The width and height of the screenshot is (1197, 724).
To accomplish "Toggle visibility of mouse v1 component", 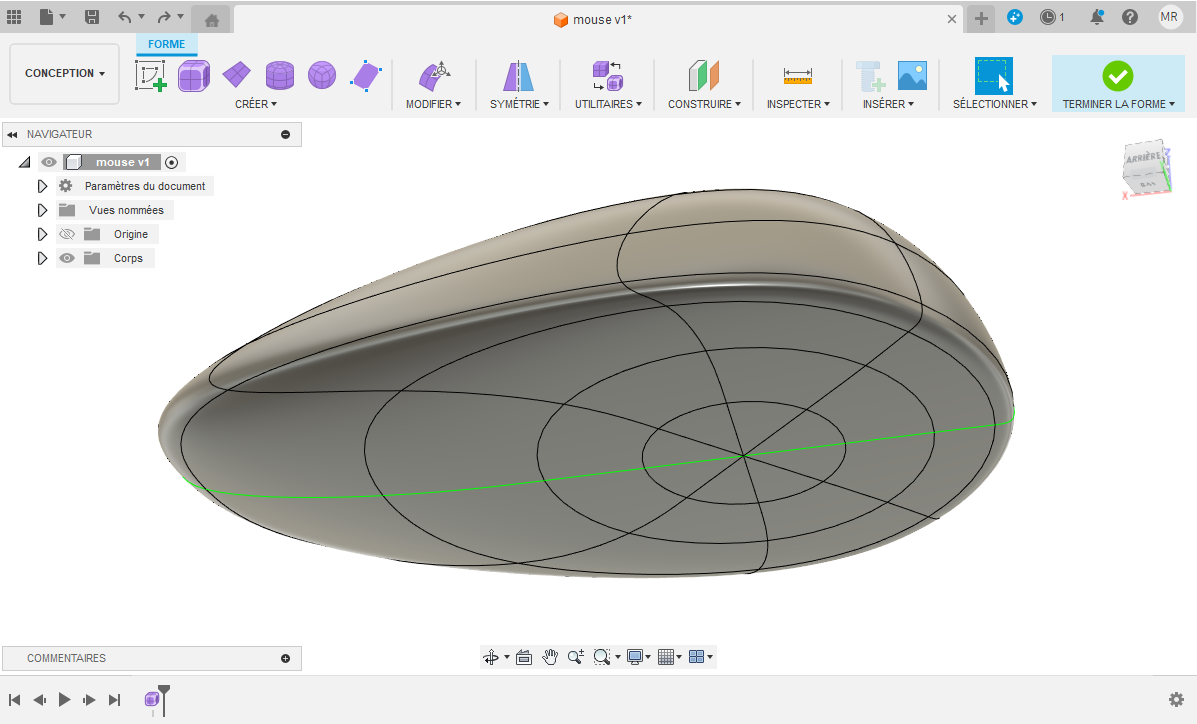I will point(47,161).
